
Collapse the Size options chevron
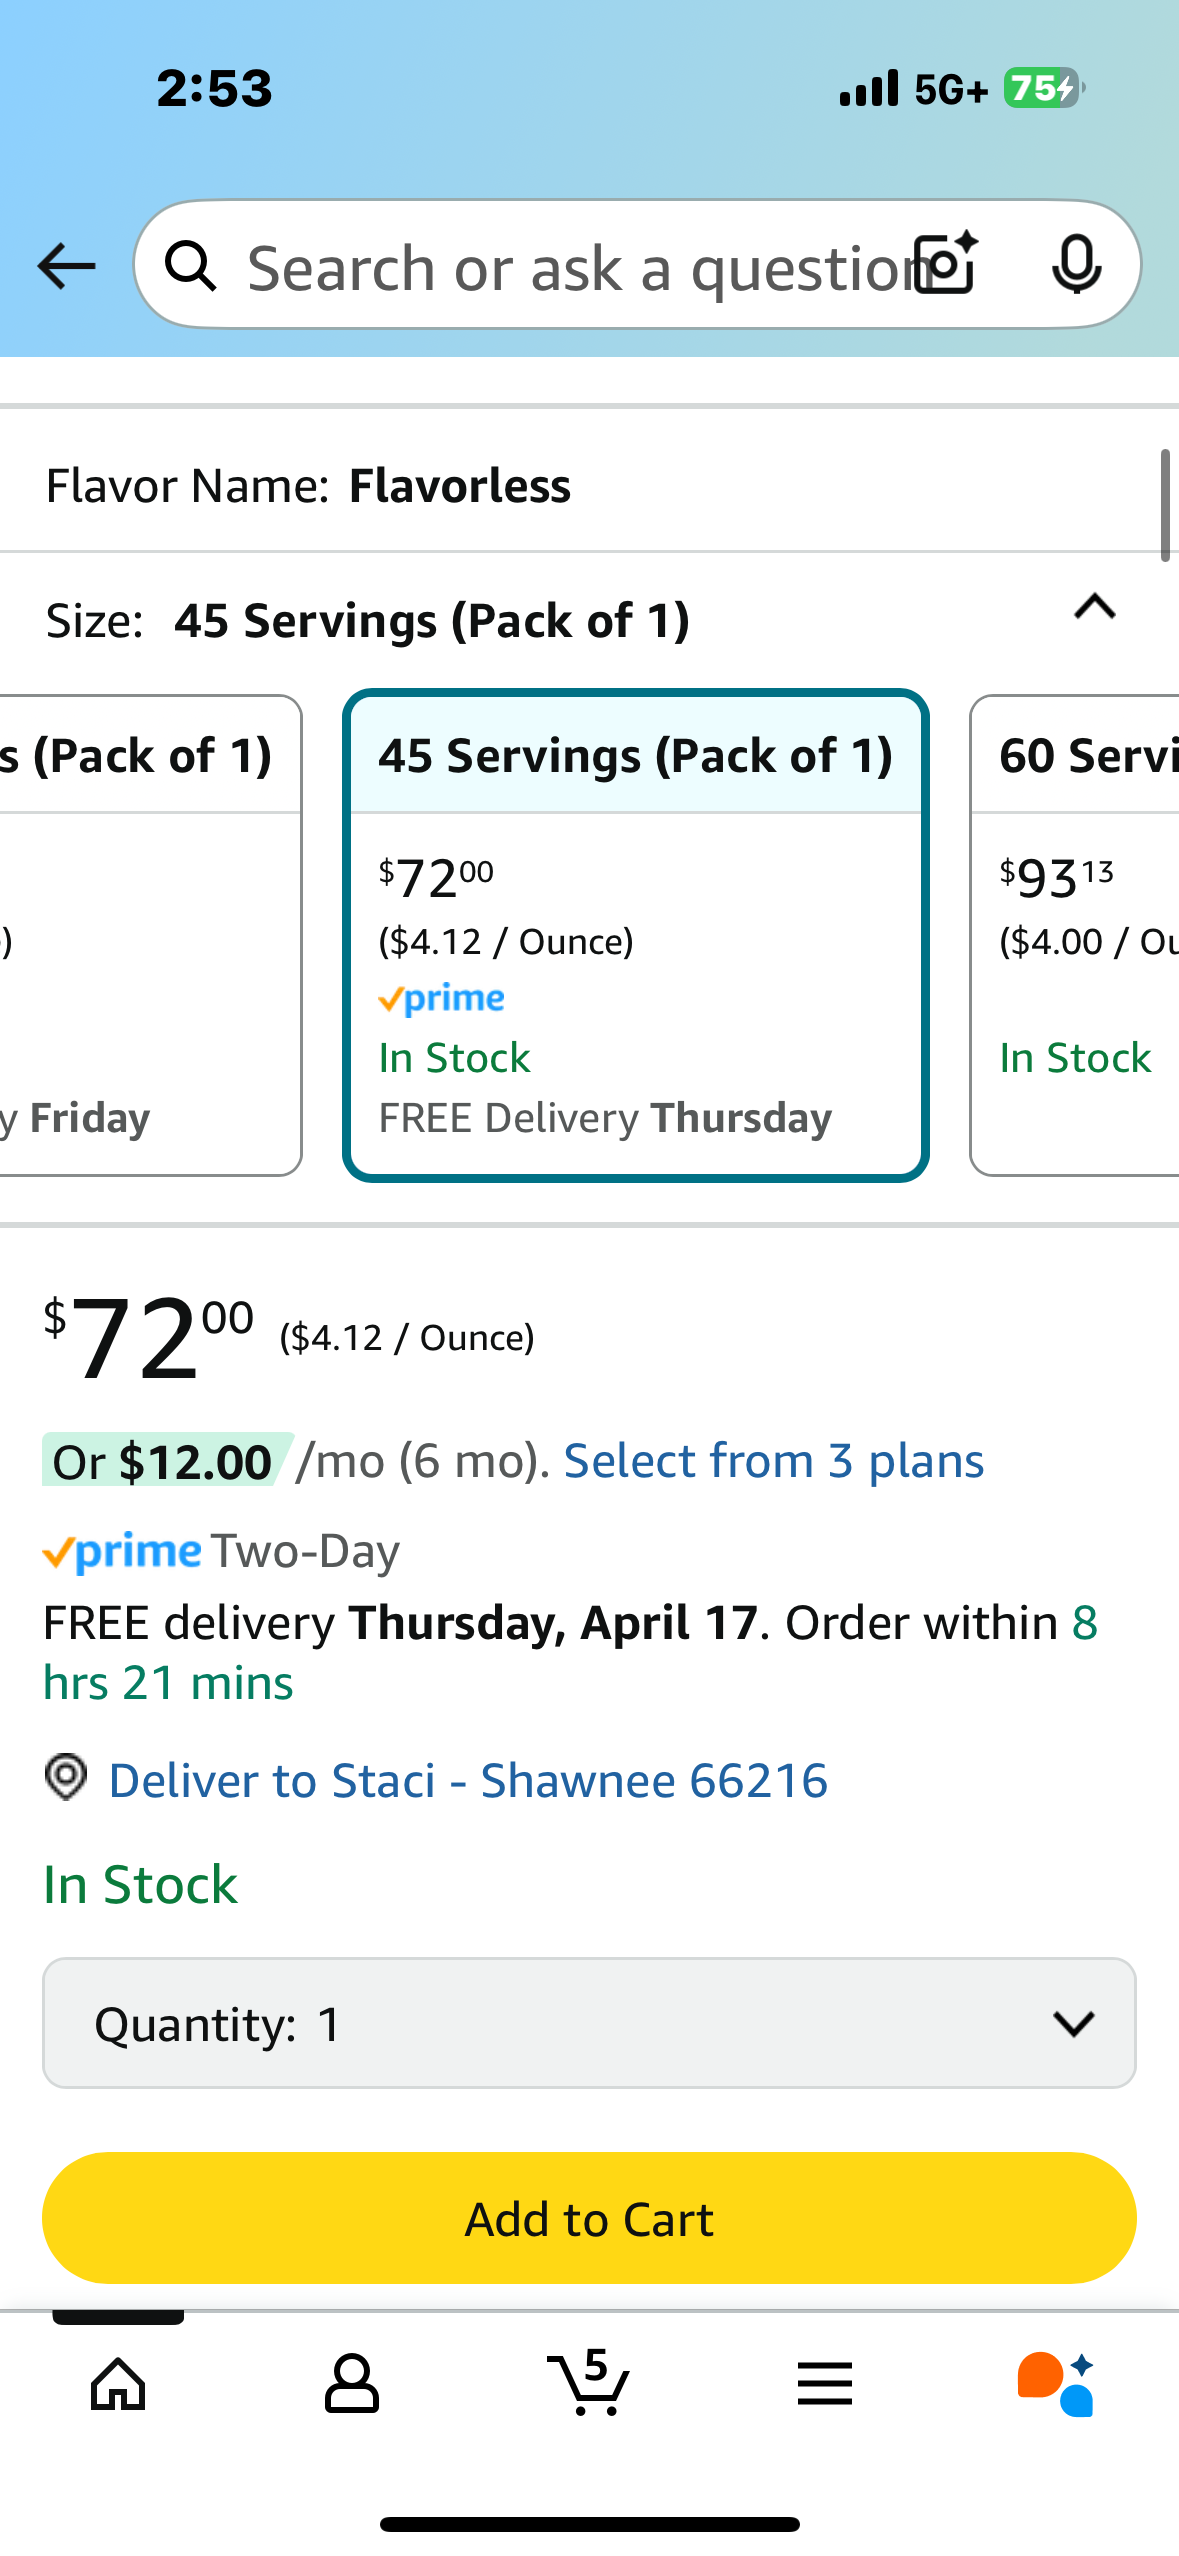(x=1095, y=607)
